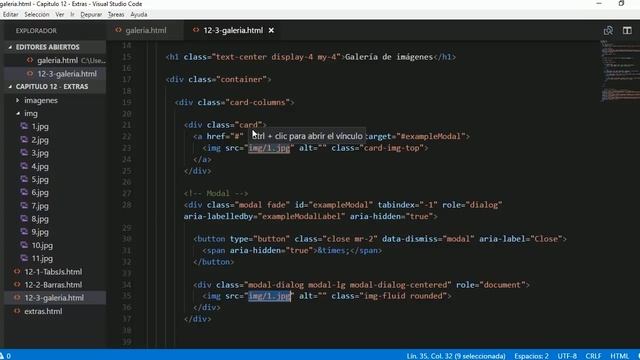This screenshot has height=360, width=640.
Task: Close the 12-3-galeria.html tab
Action: [271, 31]
